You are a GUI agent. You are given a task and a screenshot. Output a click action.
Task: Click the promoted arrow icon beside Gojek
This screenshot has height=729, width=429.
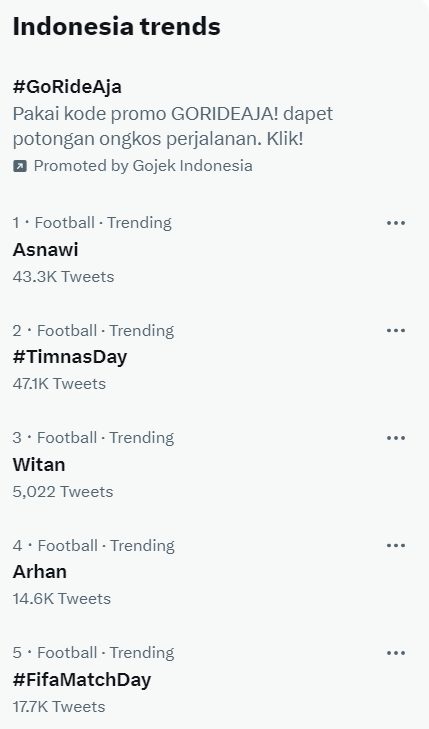20,166
